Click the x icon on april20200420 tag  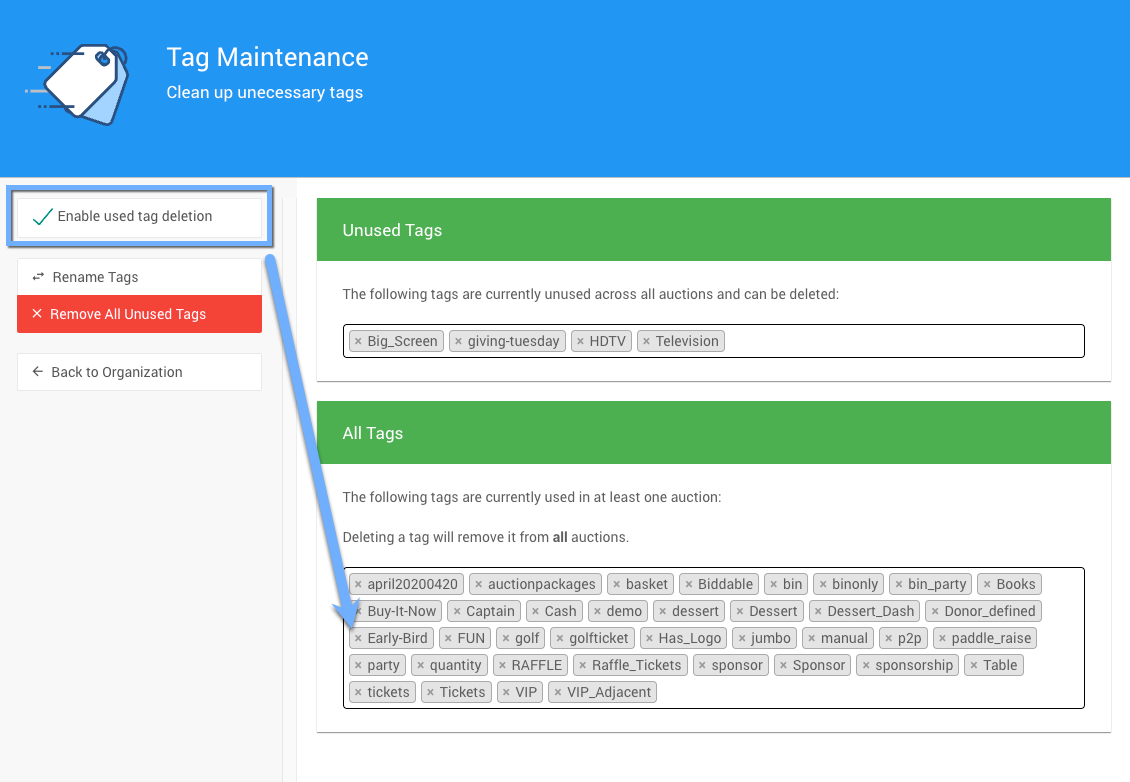[x=358, y=585]
